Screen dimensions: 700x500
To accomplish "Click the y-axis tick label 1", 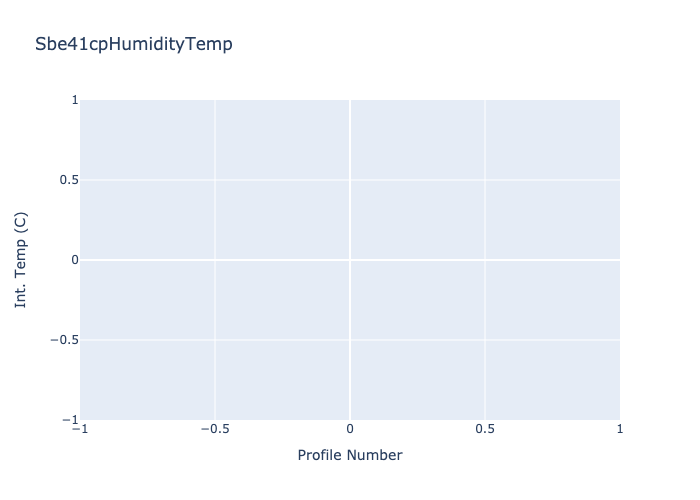I will [x=74, y=100].
